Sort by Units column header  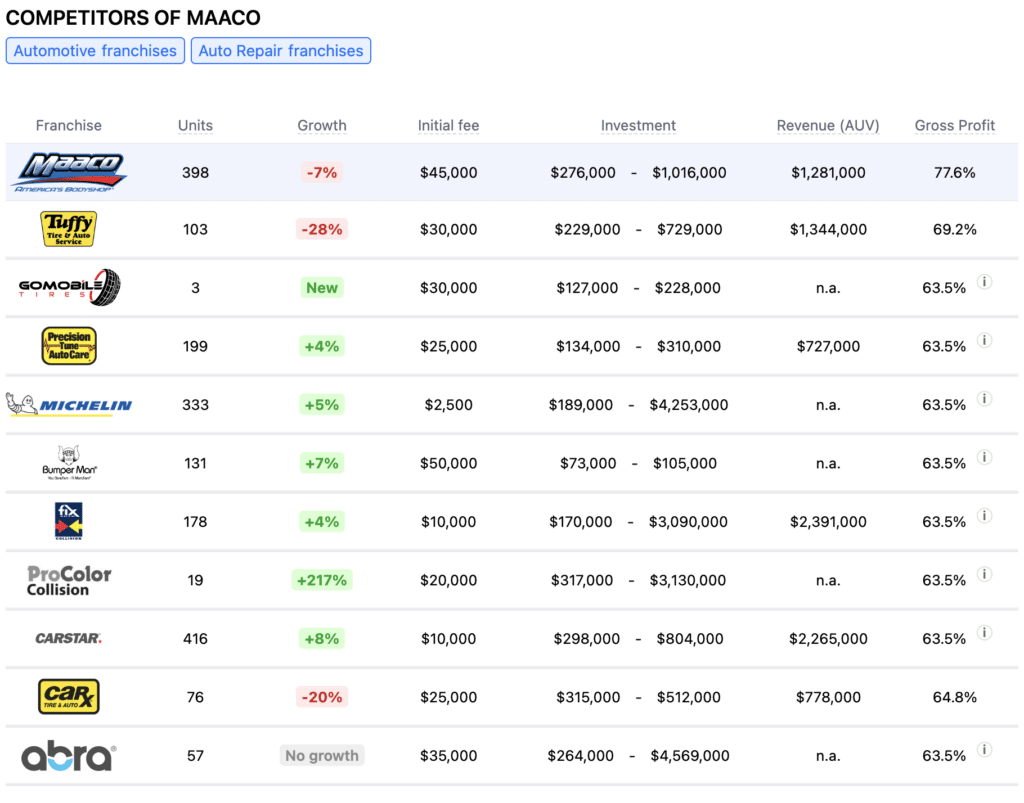coord(195,125)
